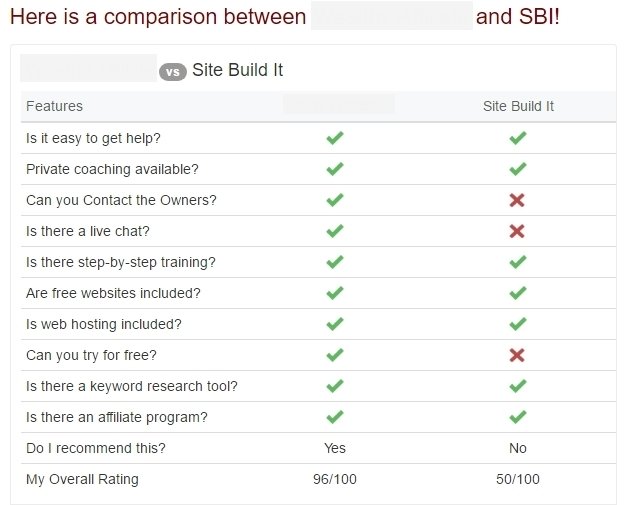Viewport: 627px width, 505px height.
Task: Click the 'Features' column header
Action: pos(54,106)
